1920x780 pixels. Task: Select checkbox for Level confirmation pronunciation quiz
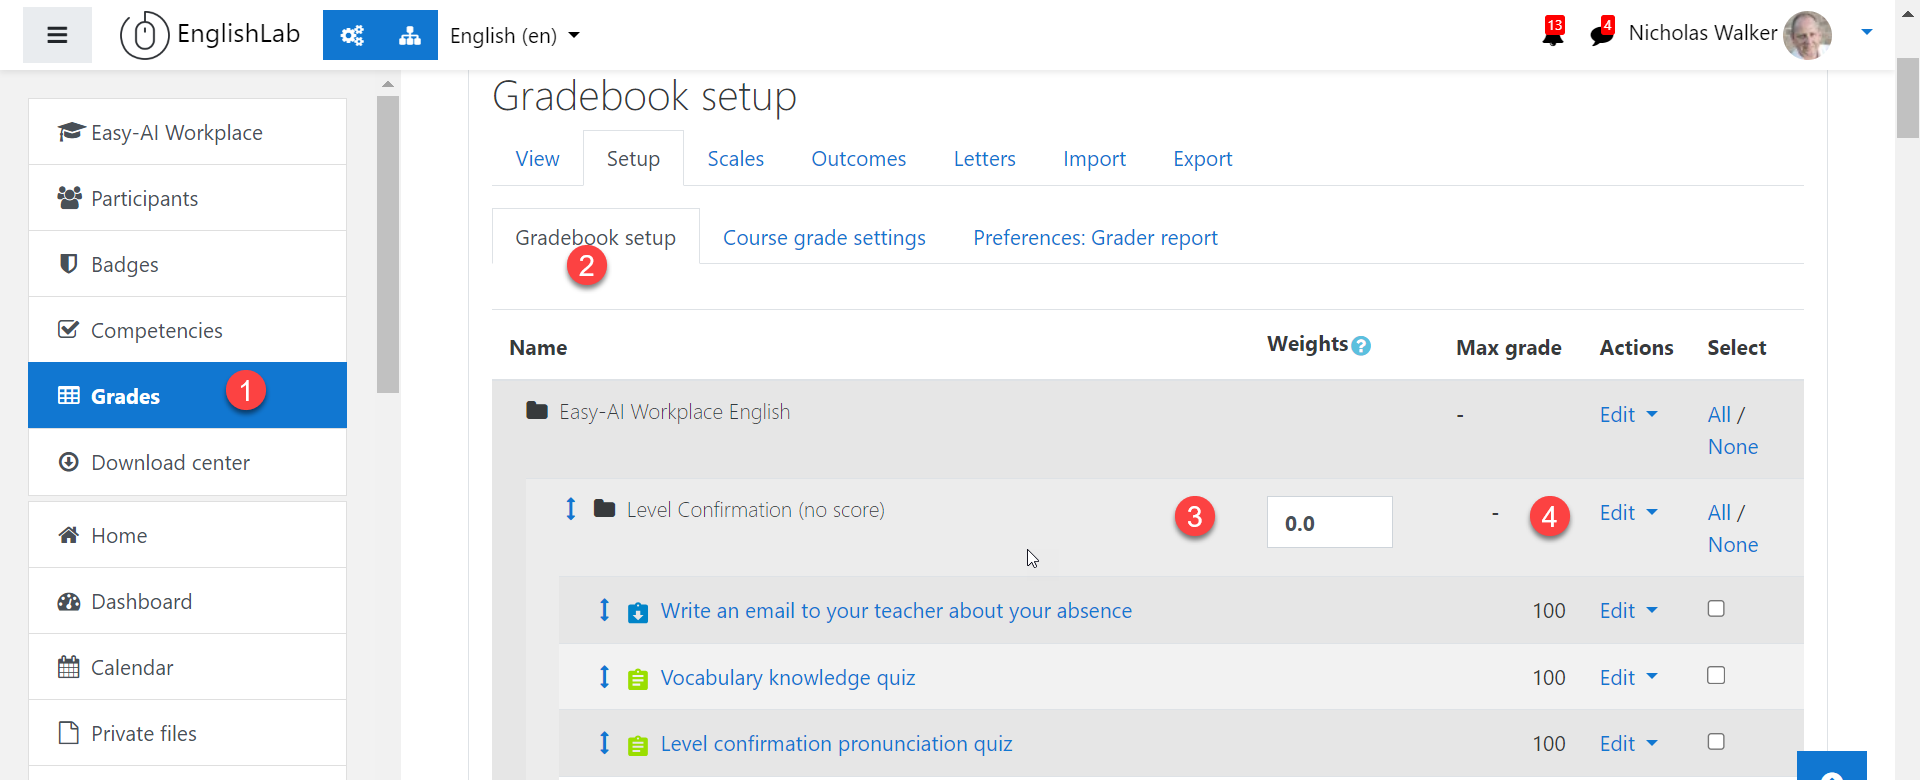point(1716,741)
